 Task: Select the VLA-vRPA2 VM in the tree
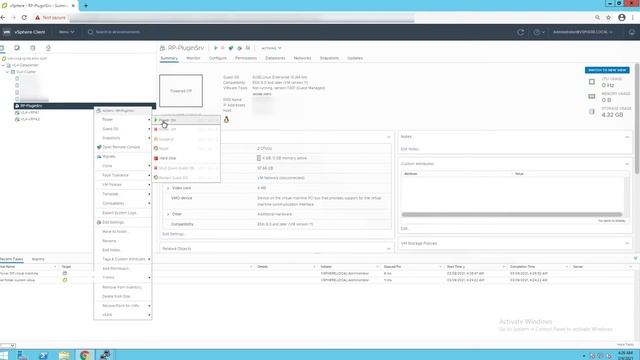pos(30,119)
